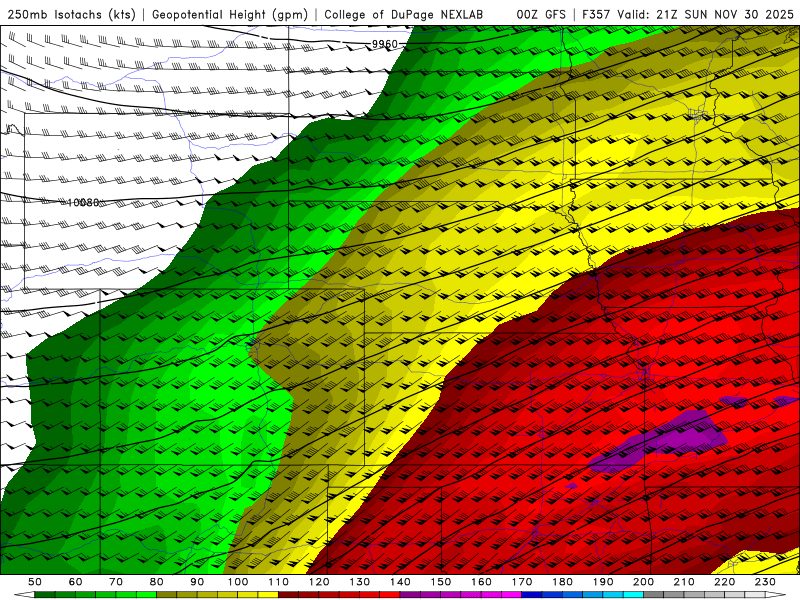
Task: Click the 190 value on the color scale
Action: click(x=603, y=582)
